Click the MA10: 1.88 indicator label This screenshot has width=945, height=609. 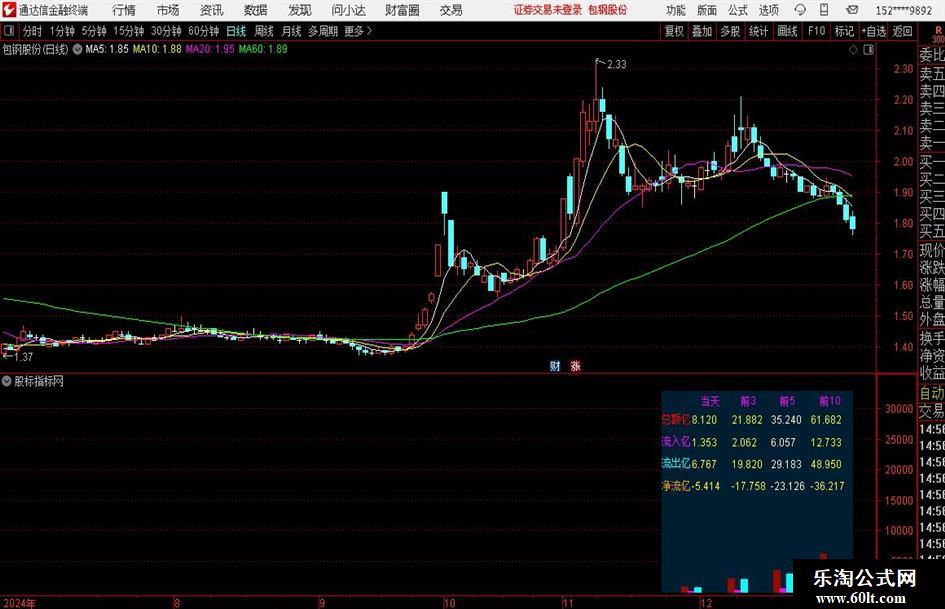(157, 49)
